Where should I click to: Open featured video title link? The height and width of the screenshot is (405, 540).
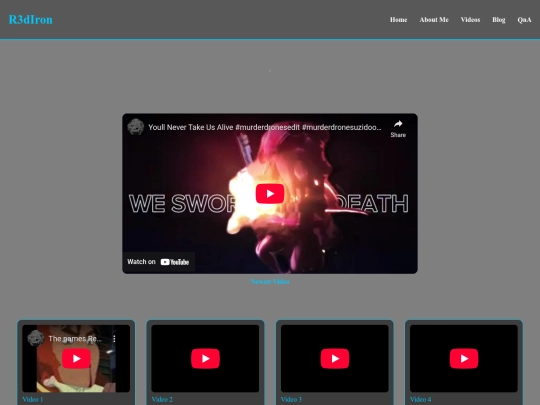264,127
